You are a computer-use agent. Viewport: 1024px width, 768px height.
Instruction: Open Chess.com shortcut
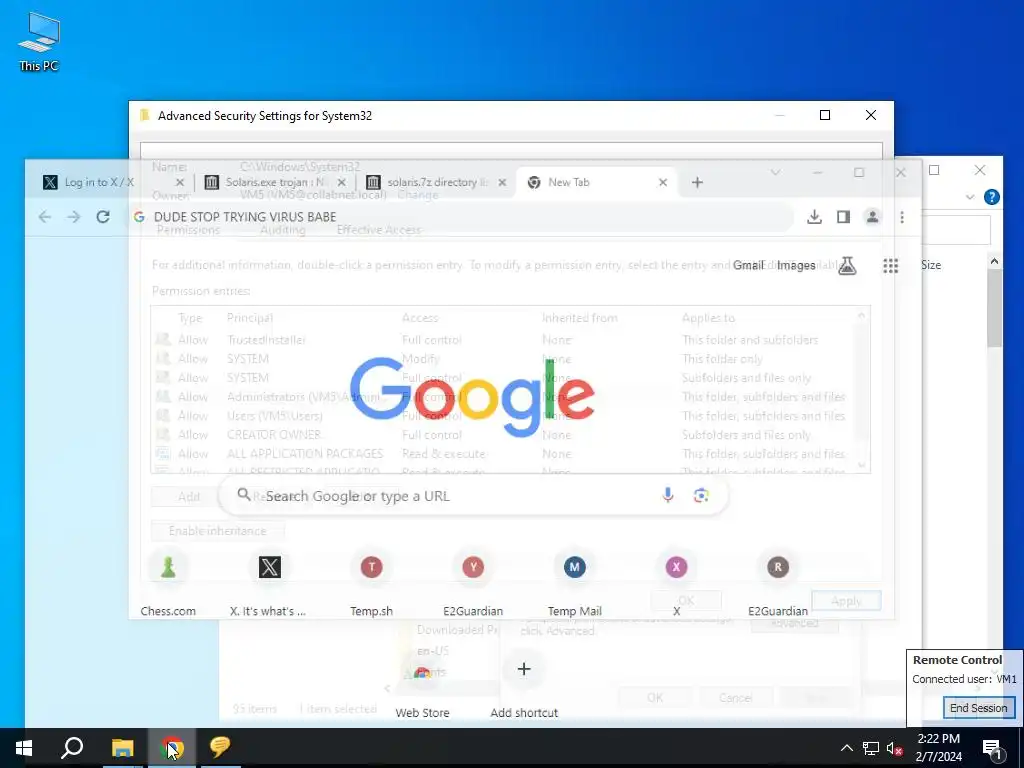pyautogui.click(x=168, y=581)
